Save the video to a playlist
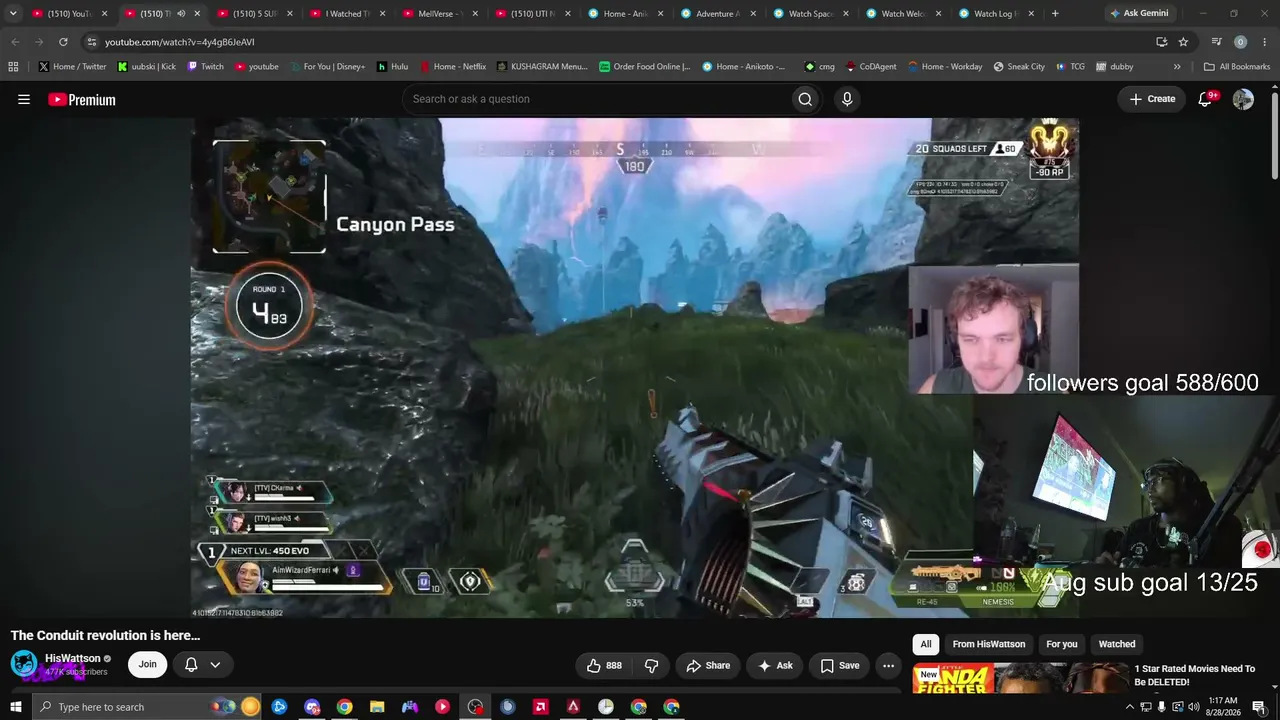Image resolution: width=1280 pixels, height=720 pixels. coord(840,665)
